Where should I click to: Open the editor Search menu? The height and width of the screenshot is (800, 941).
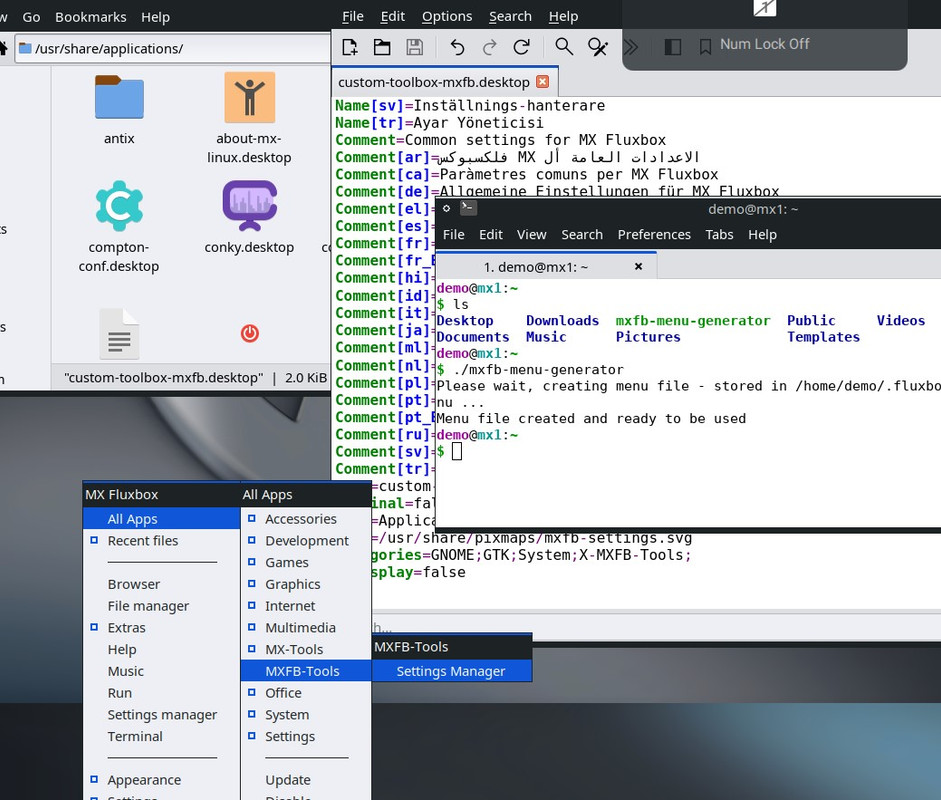pos(510,16)
